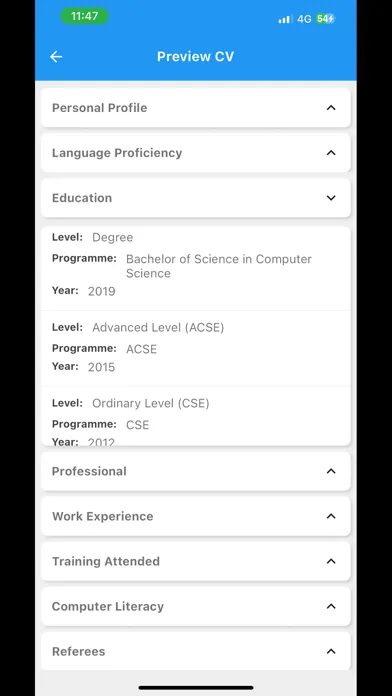
Task: Open the Work Experience section title
Action: [103, 516]
